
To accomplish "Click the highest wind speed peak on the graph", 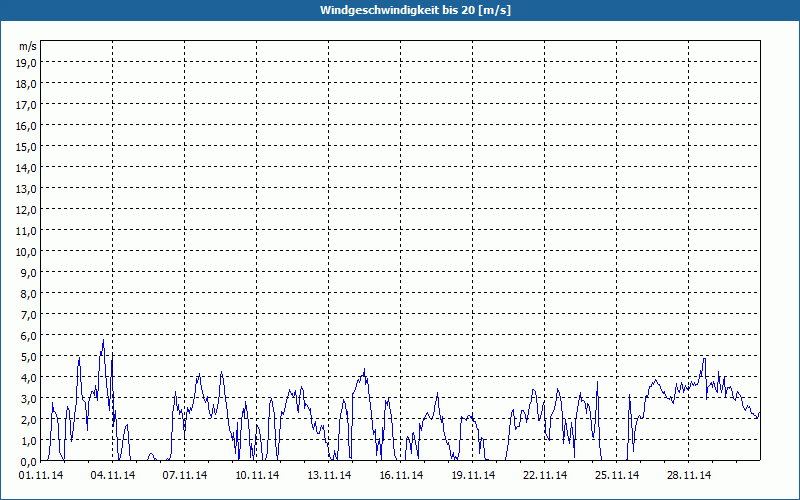I will (x=102, y=341).
